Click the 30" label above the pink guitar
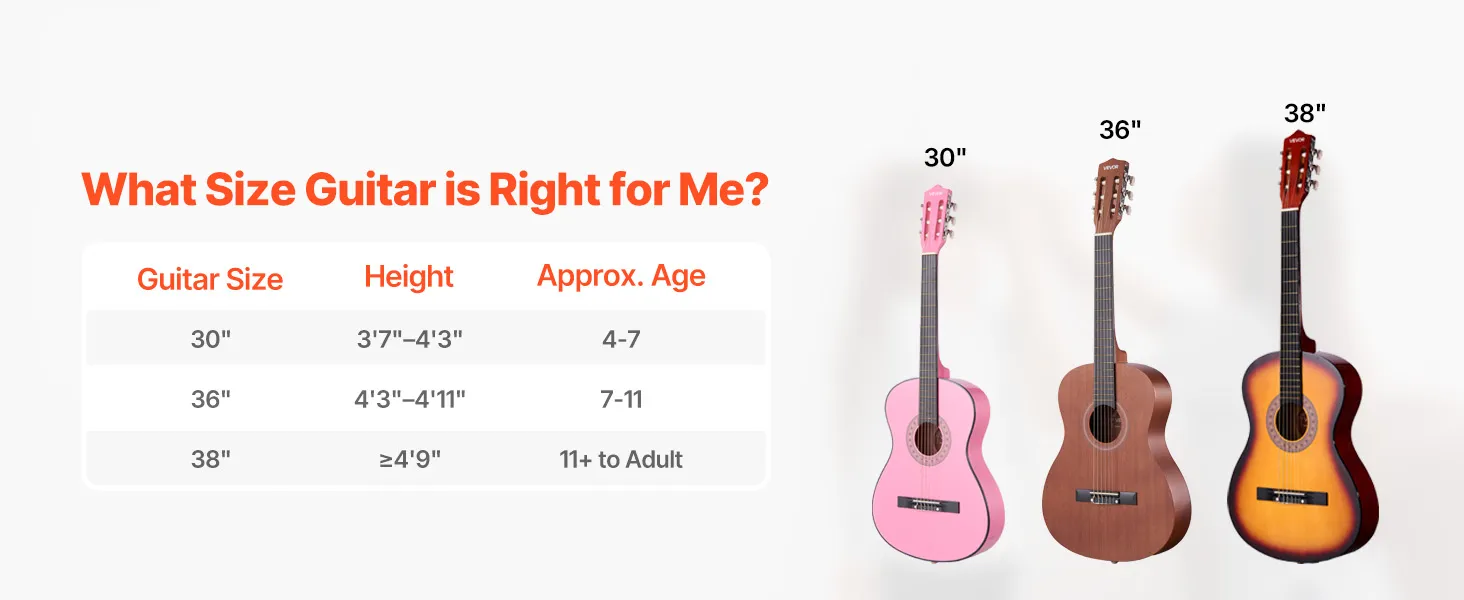 click(945, 156)
